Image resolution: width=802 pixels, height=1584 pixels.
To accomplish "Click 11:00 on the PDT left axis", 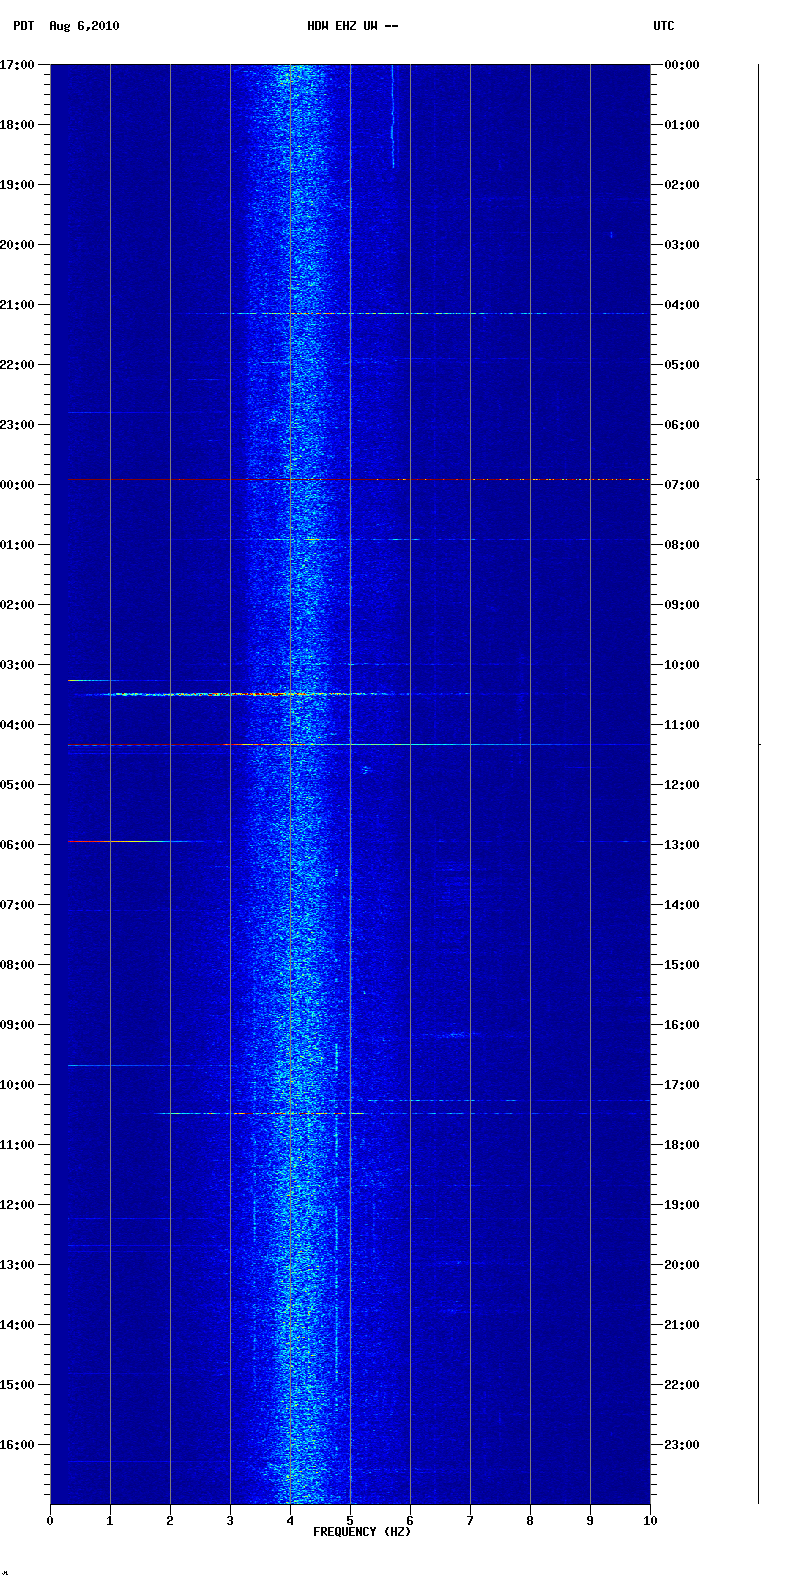I will click(x=19, y=1145).
